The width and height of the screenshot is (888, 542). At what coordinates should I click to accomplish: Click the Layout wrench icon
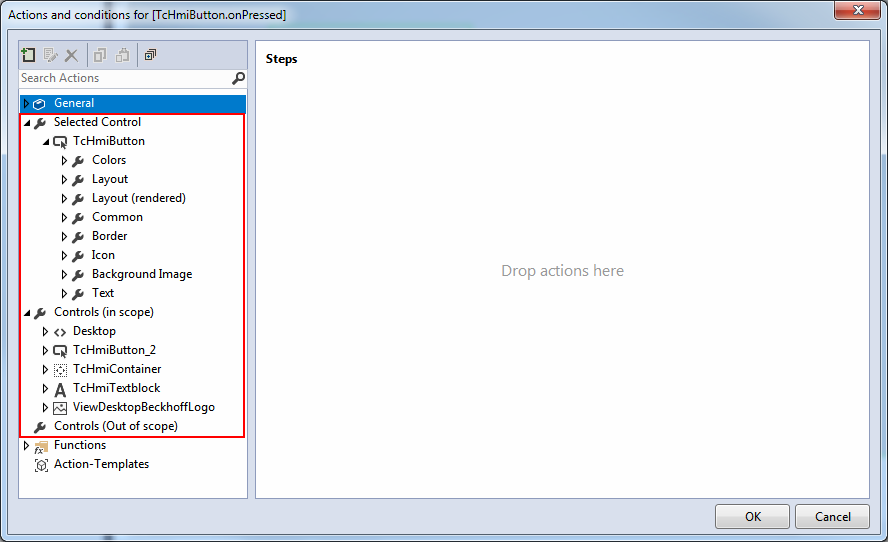[x=78, y=180]
